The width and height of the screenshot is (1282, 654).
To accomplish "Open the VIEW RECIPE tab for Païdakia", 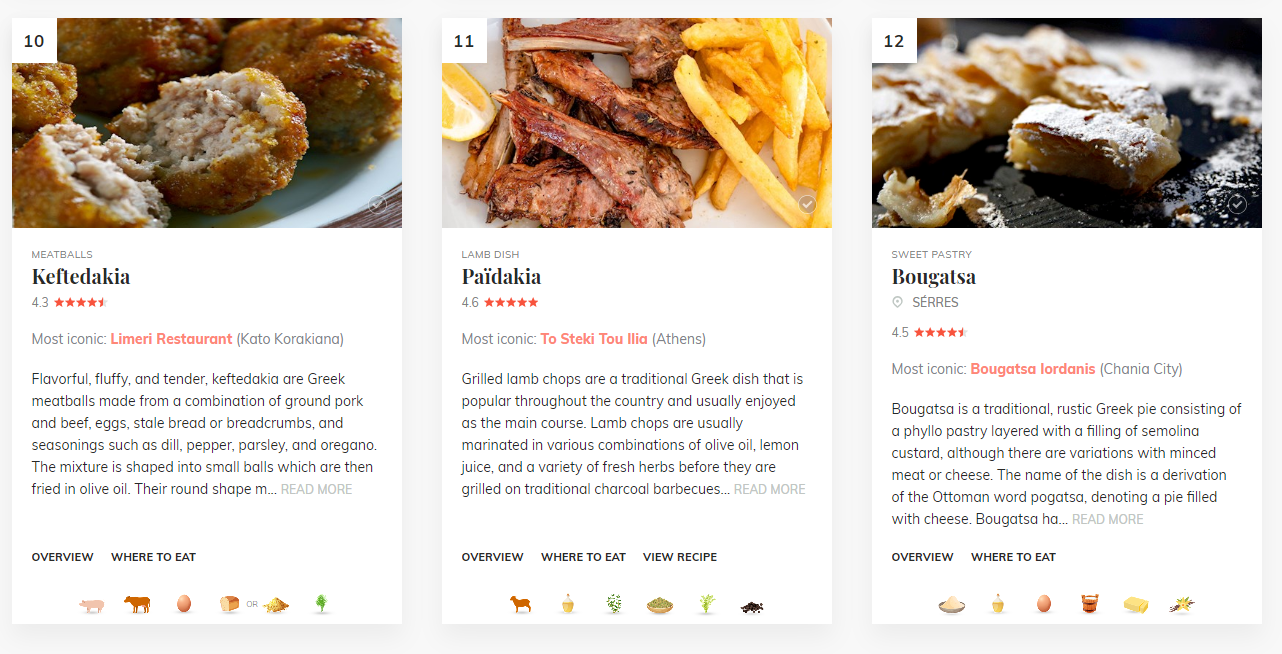I will point(680,557).
